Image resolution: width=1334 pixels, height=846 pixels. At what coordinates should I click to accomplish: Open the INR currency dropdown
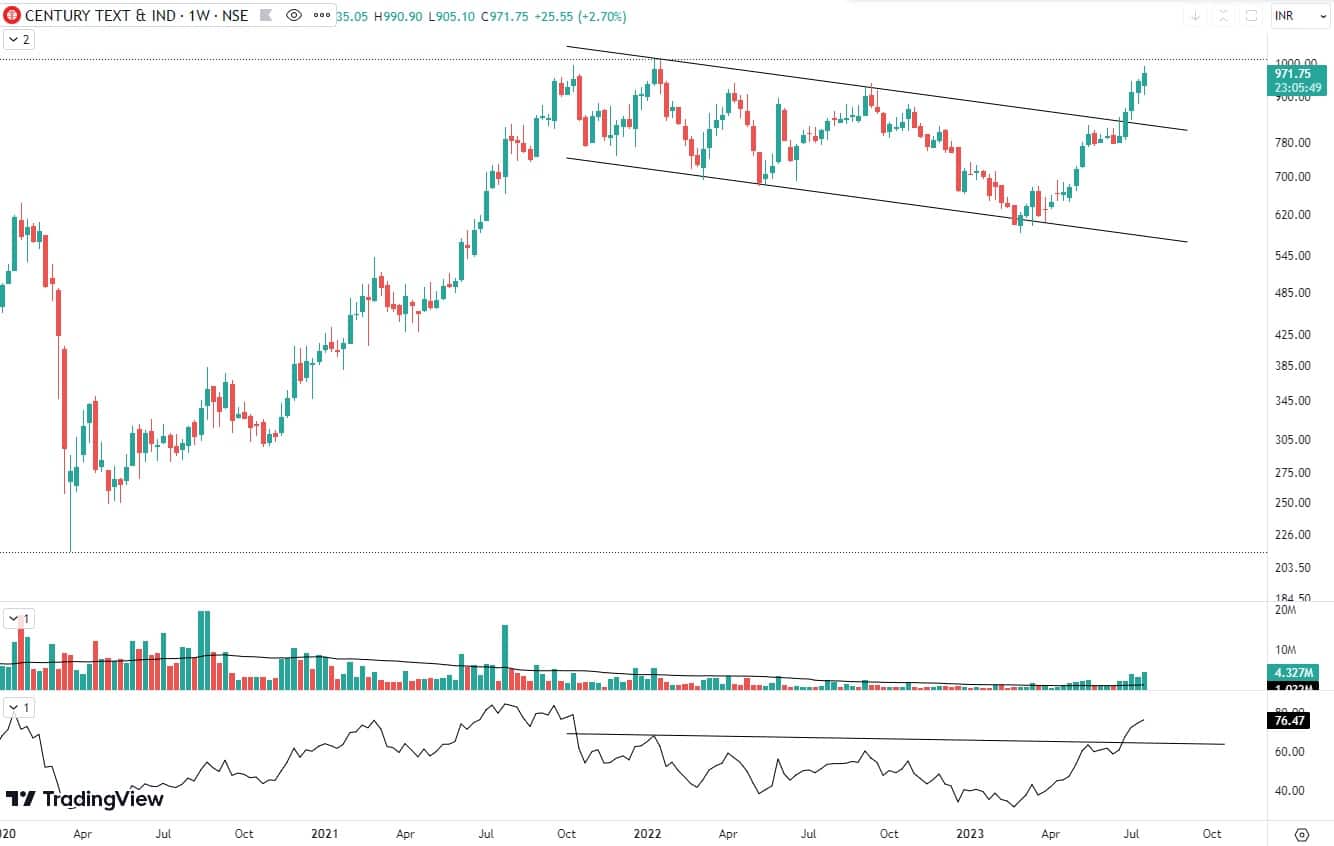(1297, 15)
